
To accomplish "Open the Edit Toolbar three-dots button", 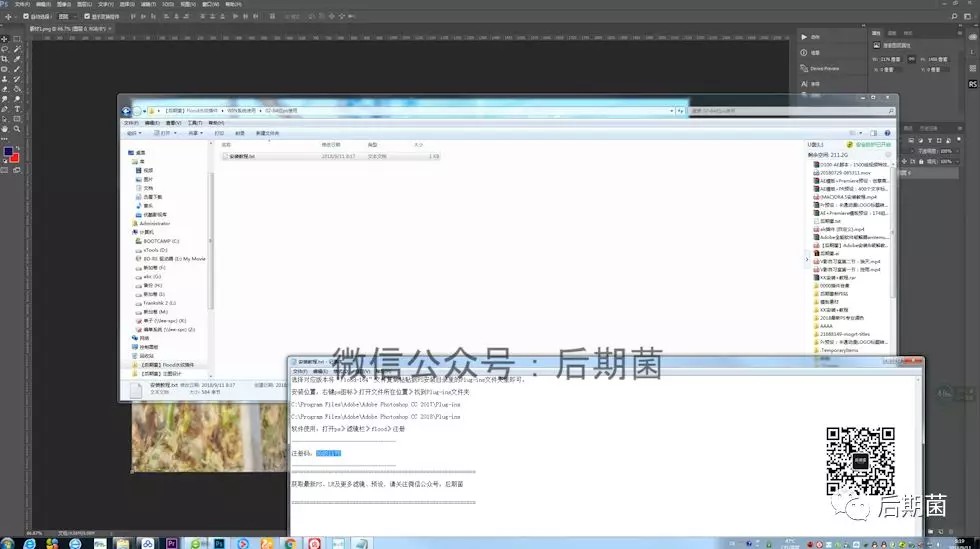I will (4, 139).
